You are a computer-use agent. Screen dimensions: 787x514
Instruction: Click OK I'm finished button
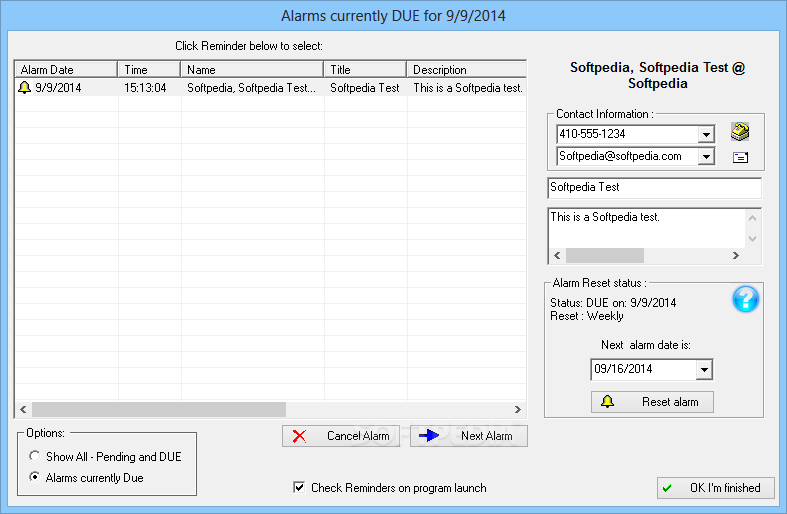pos(716,487)
